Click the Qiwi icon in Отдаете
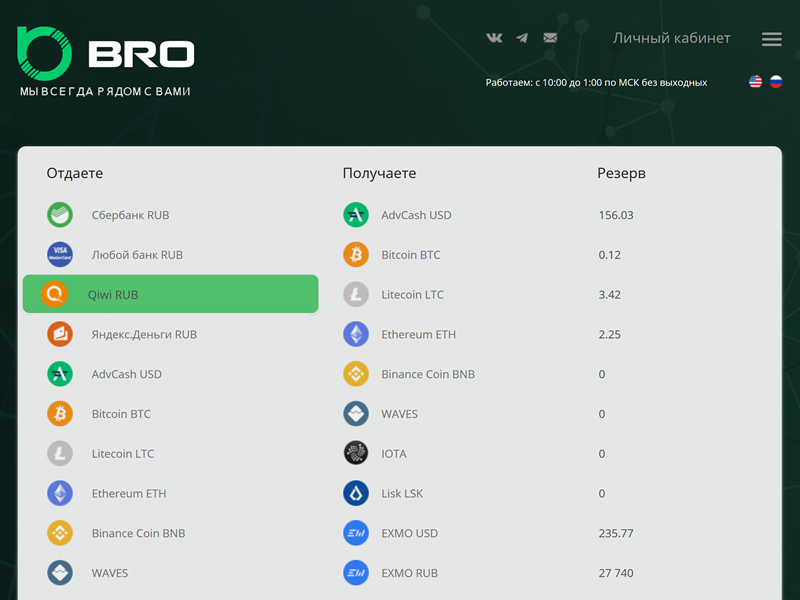Screen dimensions: 800x600 pyautogui.click(x=54, y=294)
